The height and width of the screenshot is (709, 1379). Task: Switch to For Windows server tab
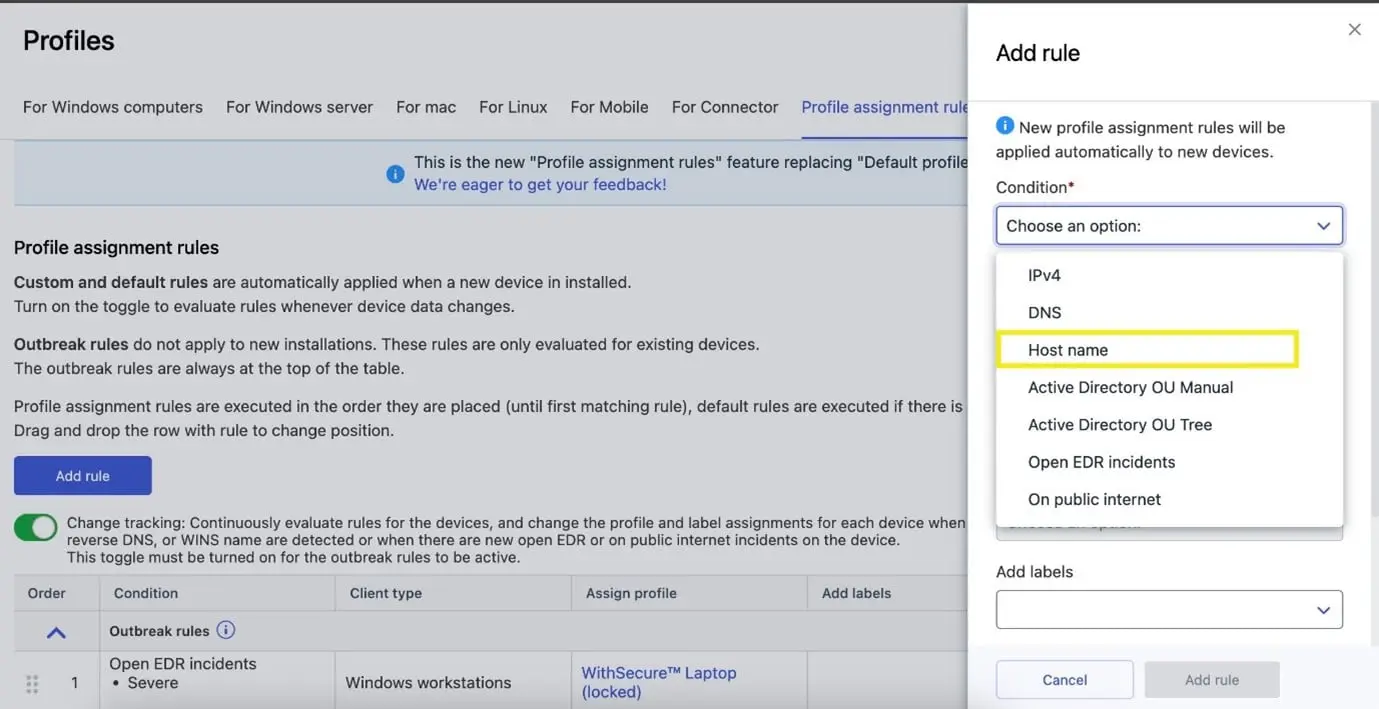pyautogui.click(x=299, y=107)
